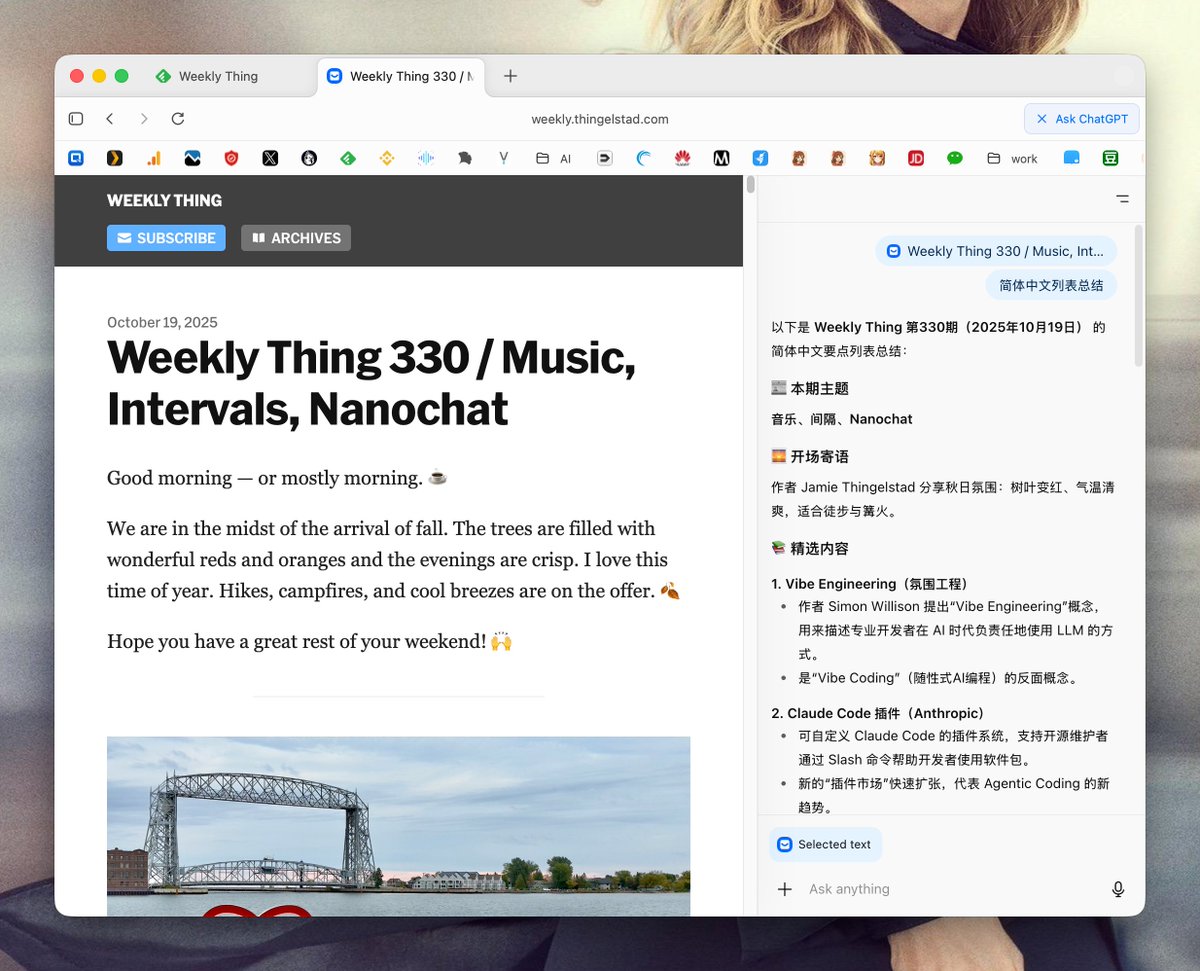This screenshot has width=1200, height=971.
Task: Open the audio waveform bookmark icon
Action: 426,158
